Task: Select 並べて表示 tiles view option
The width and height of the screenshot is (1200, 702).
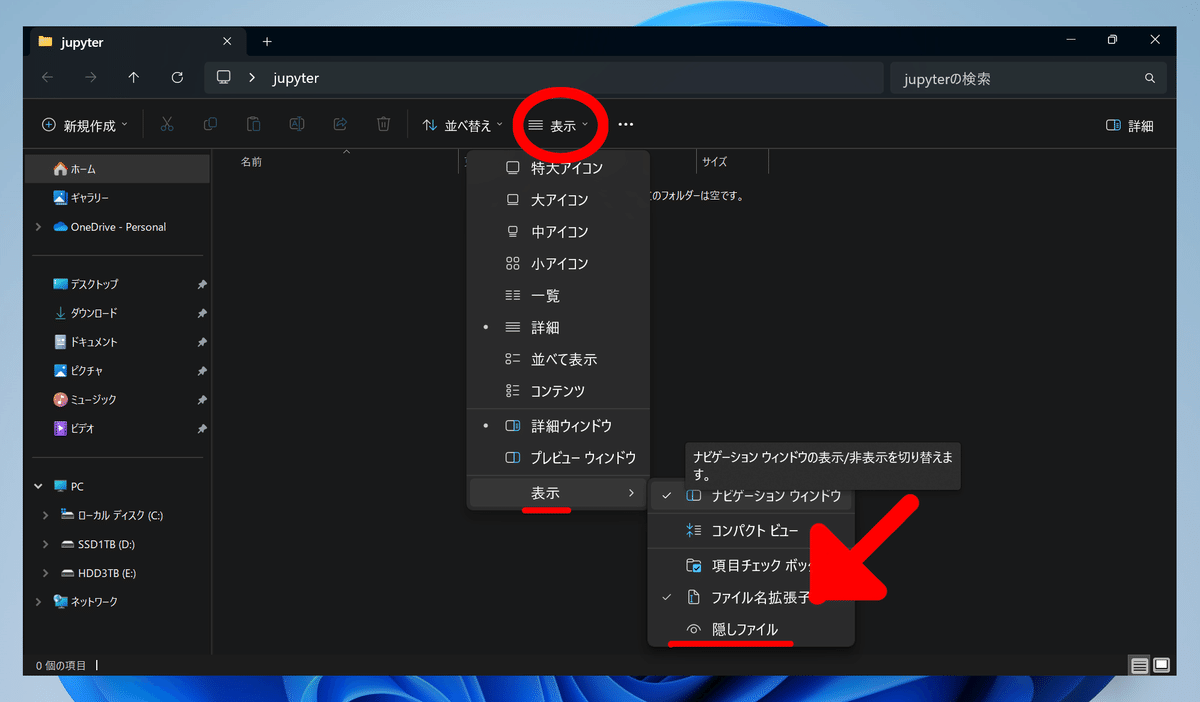Action: click(558, 359)
